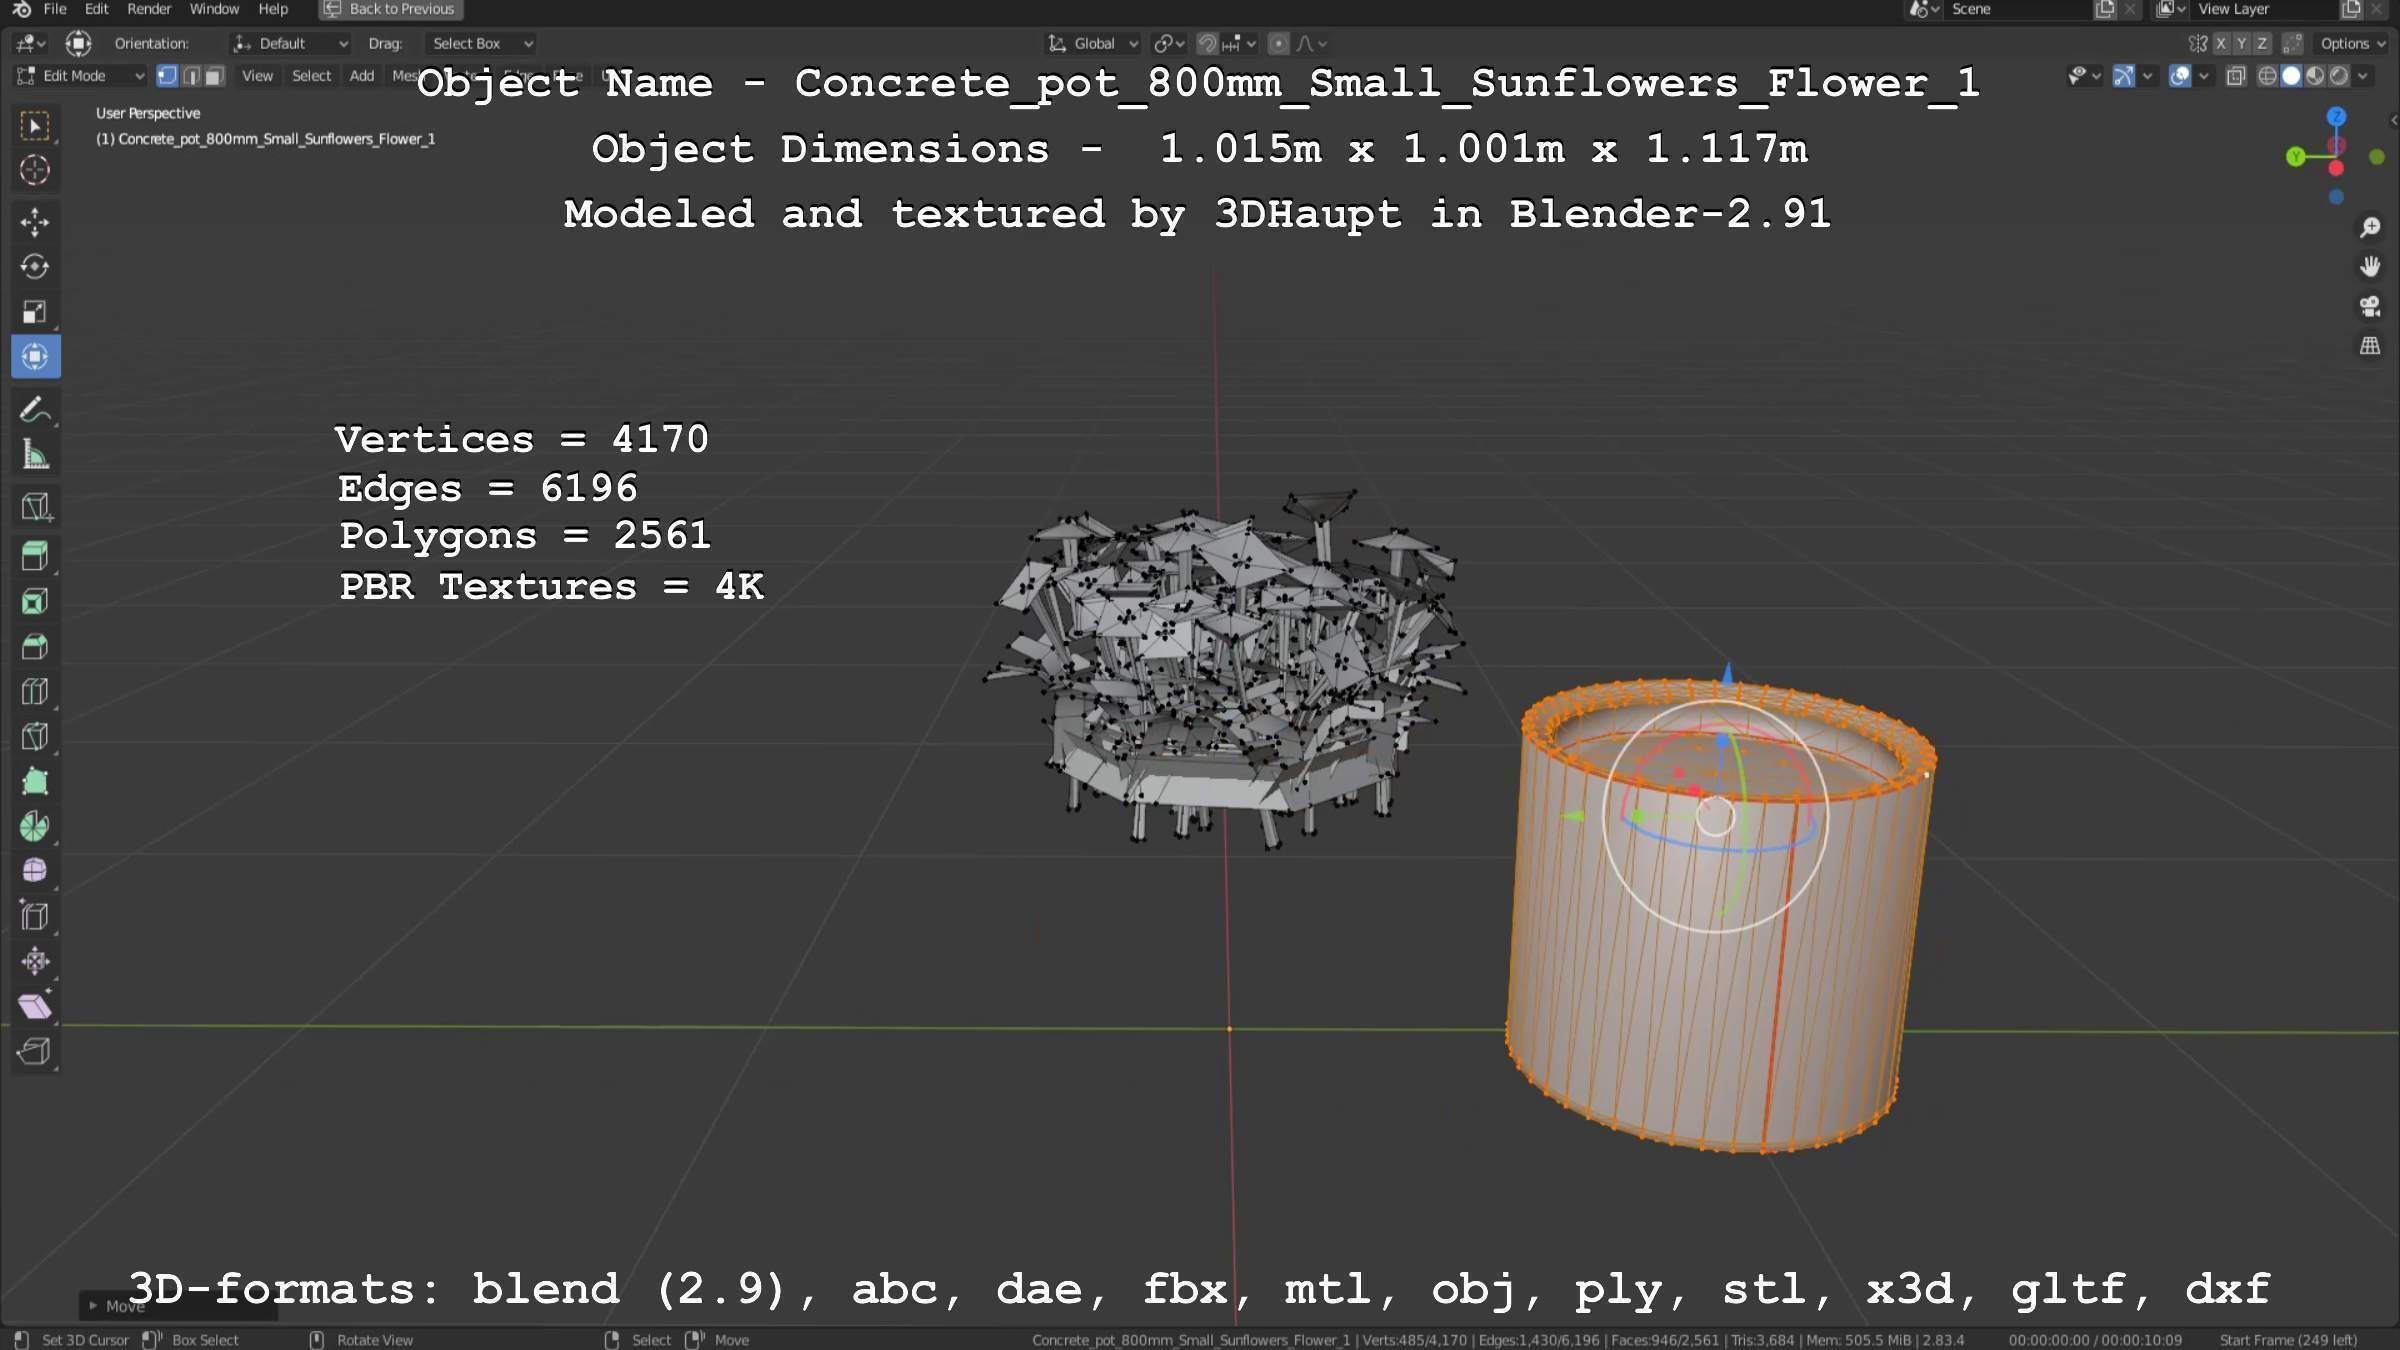Open the editor type dropdown
Screen dimensions: 2400x1350
(31, 44)
